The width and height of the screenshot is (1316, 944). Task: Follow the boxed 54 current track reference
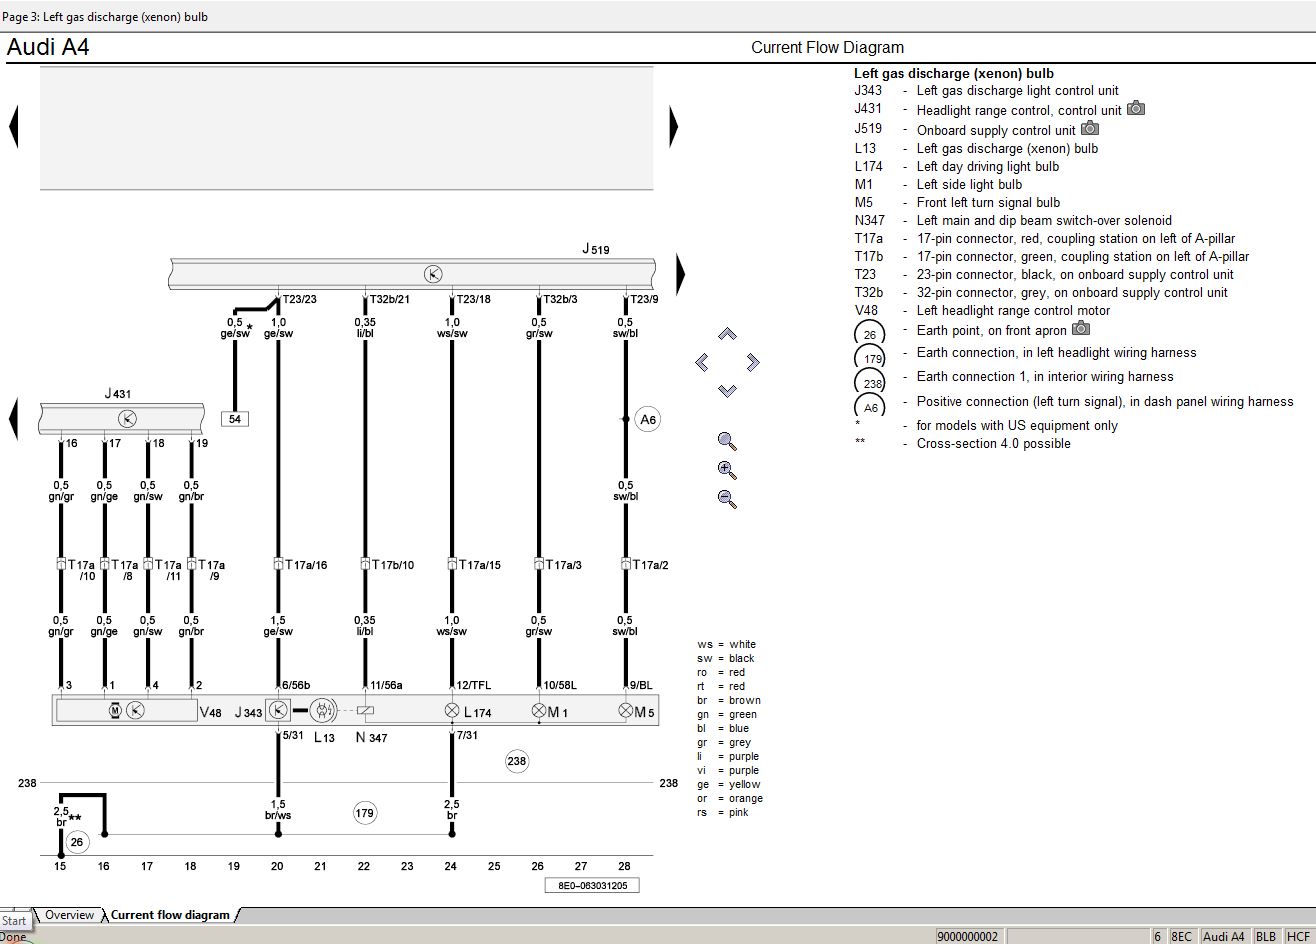click(235, 419)
